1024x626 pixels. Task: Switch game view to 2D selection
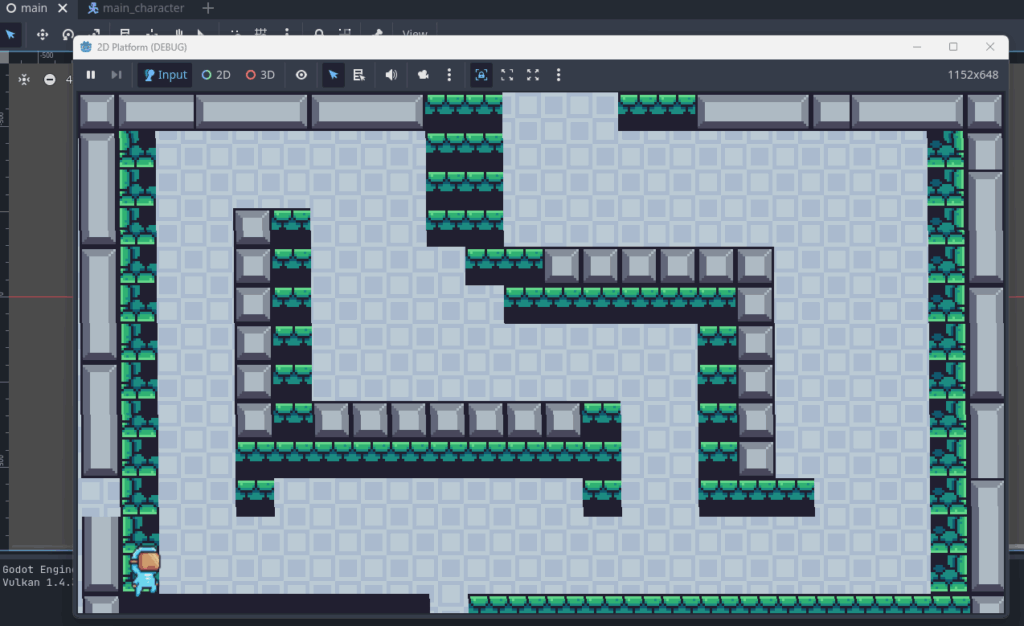point(216,75)
